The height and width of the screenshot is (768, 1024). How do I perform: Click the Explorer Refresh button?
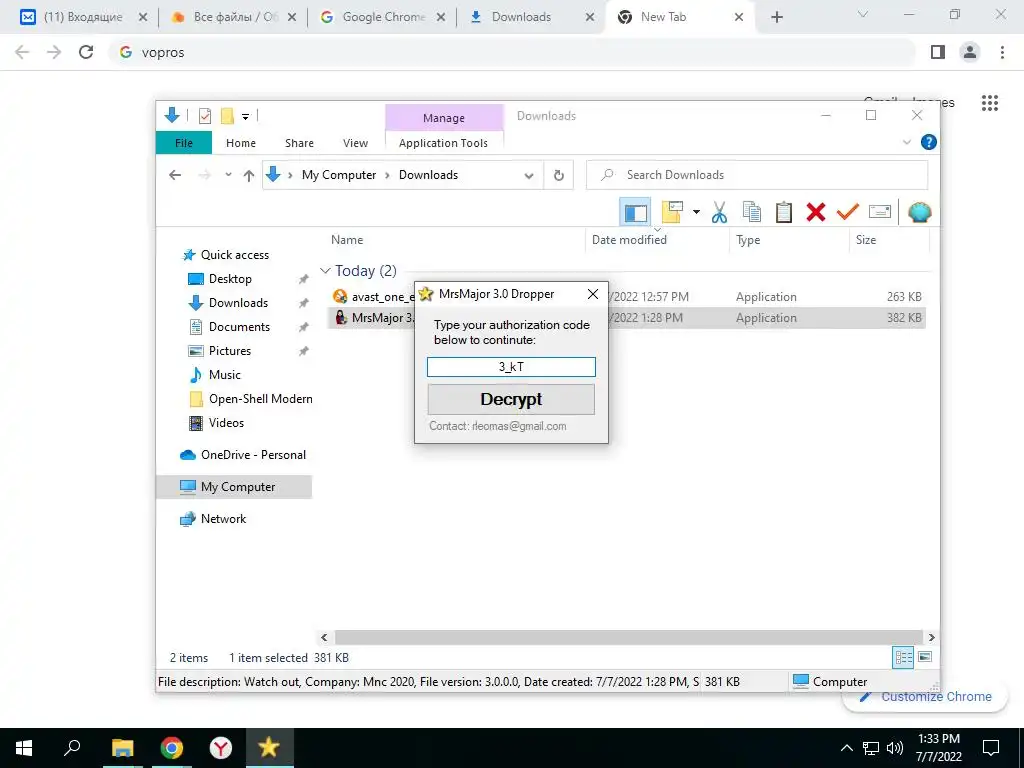tap(558, 175)
